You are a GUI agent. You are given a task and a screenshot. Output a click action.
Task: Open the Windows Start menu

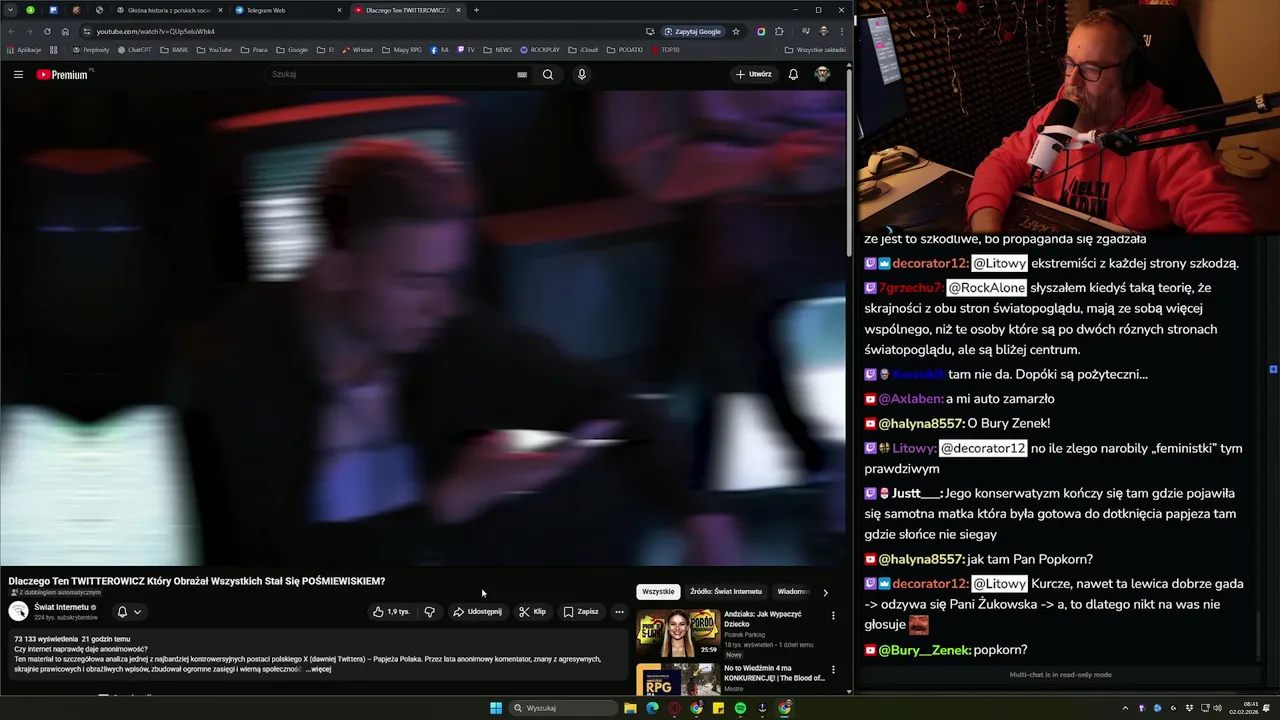[x=496, y=708]
